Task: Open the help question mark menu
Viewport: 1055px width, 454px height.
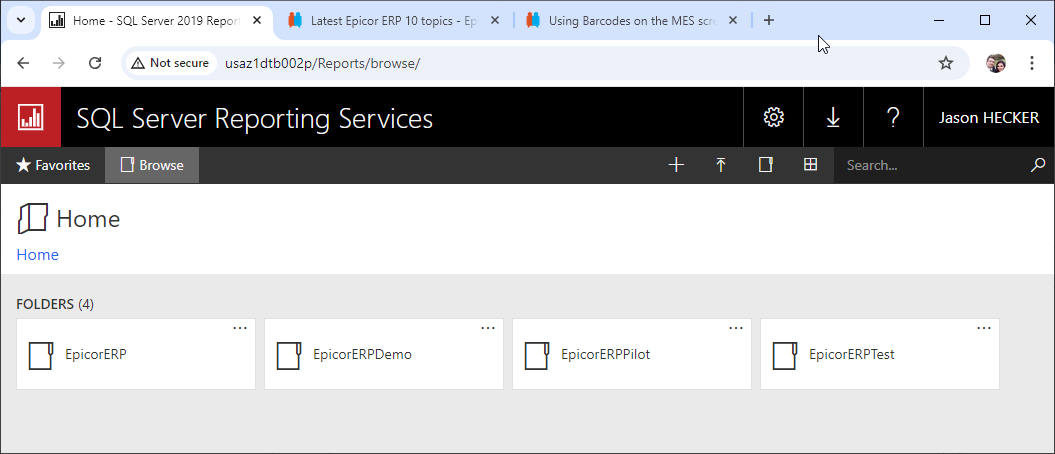Action: click(x=893, y=117)
